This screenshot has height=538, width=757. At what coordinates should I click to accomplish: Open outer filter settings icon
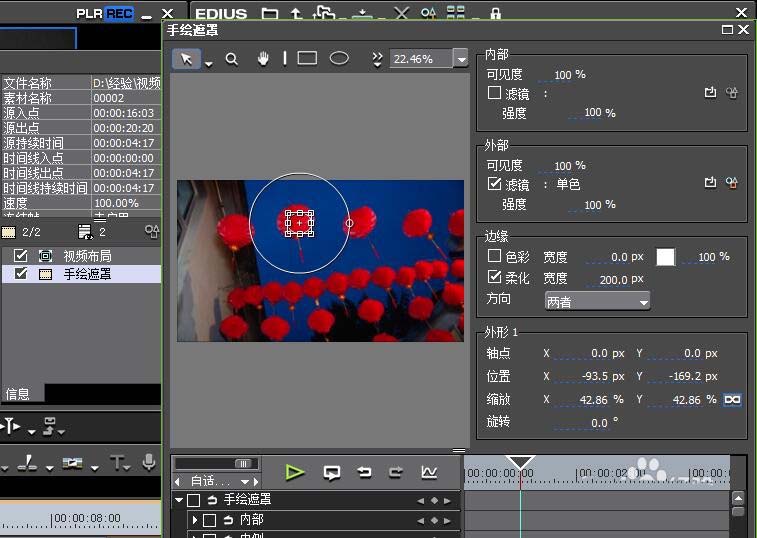[x=732, y=183]
